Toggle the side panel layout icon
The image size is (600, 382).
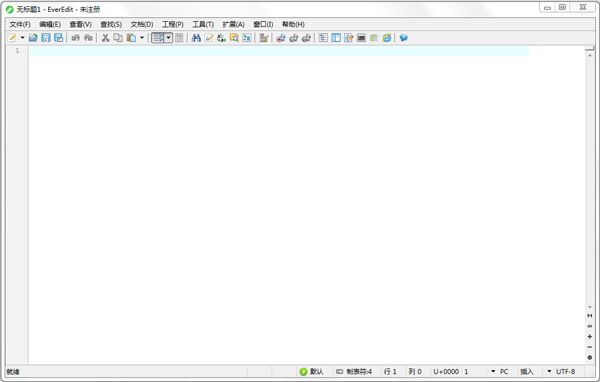(x=336, y=38)
